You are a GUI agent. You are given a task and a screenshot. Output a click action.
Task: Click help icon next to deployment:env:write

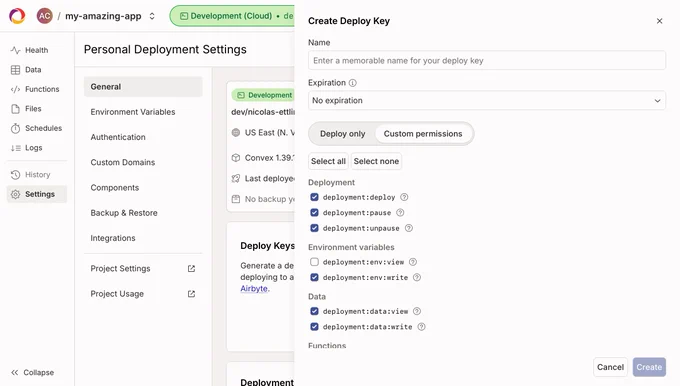[x=417, y=278]
